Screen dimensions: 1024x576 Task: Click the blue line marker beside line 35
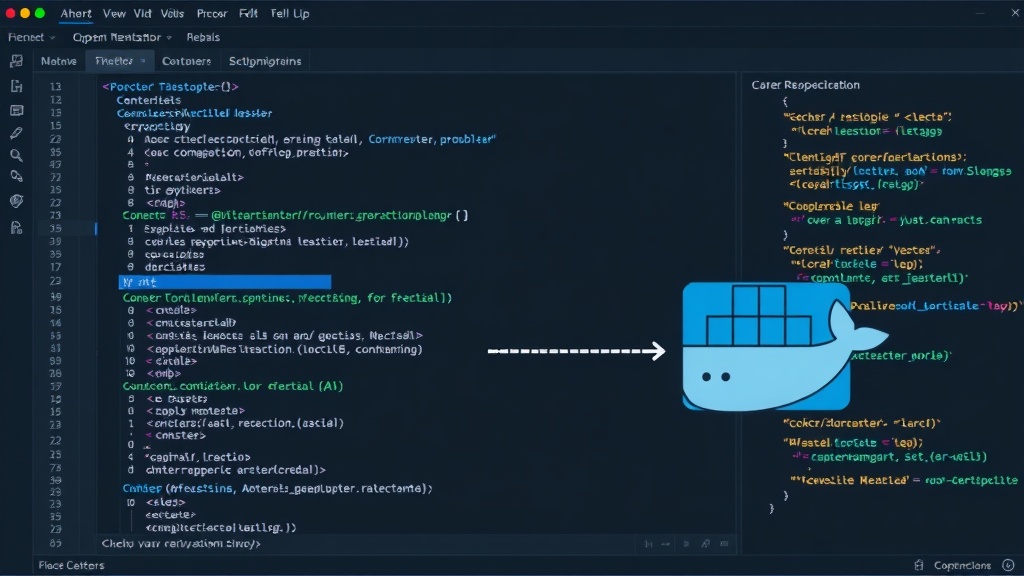pos(96,229)
